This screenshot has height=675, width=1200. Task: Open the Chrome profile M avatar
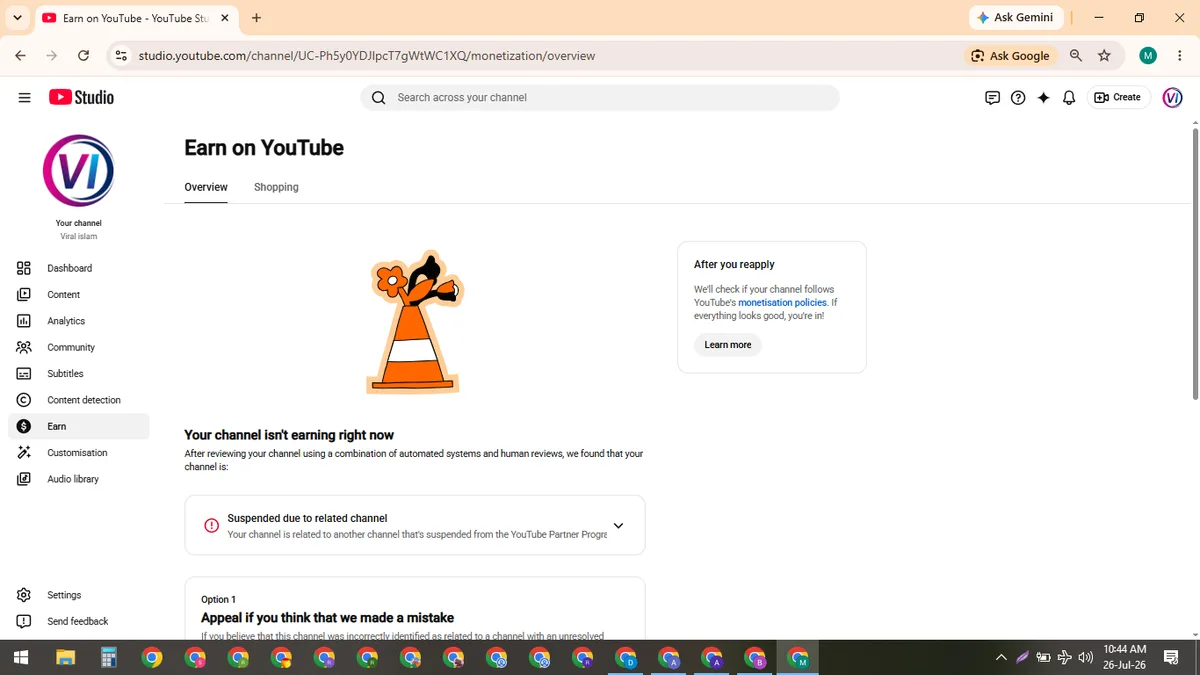point(1148,56)
